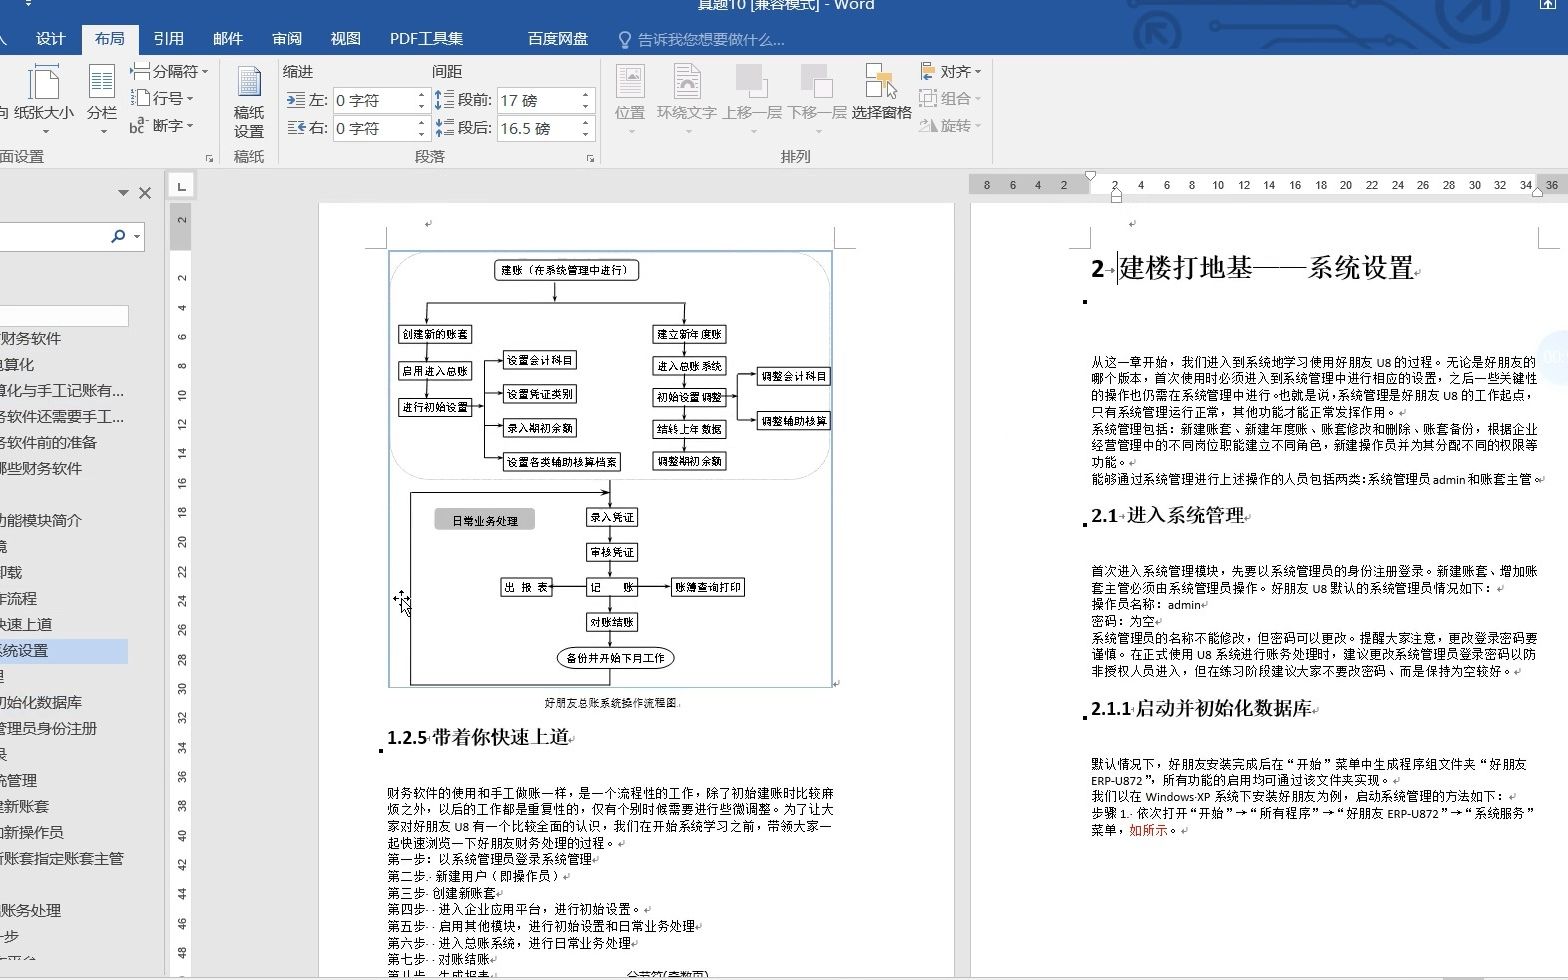
Task: Open the 页面设置 dialog launcher
Action: 210,158
